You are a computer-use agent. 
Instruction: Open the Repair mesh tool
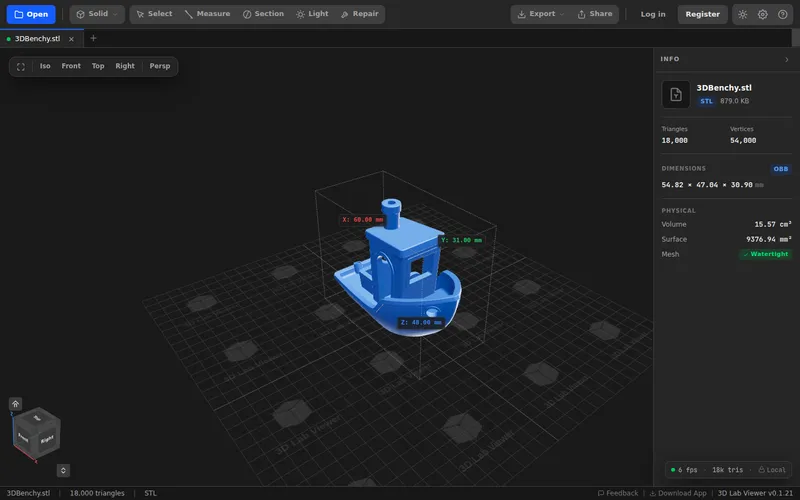[360, 14]
